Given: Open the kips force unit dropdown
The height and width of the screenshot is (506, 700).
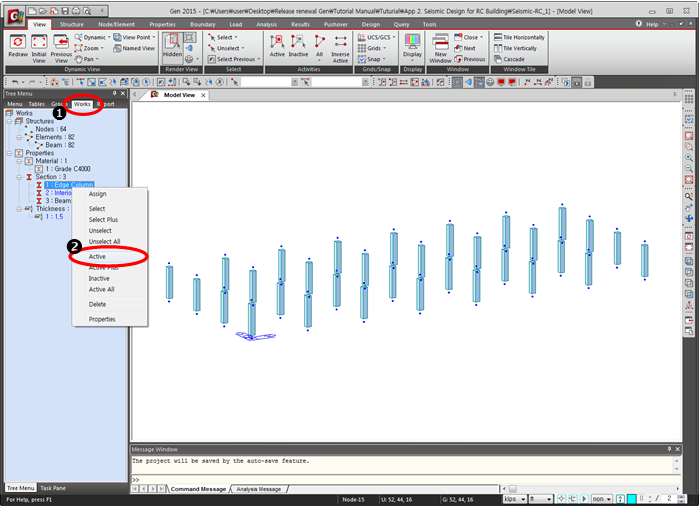Looking at the screenshot, I should (x=514, y=499).
